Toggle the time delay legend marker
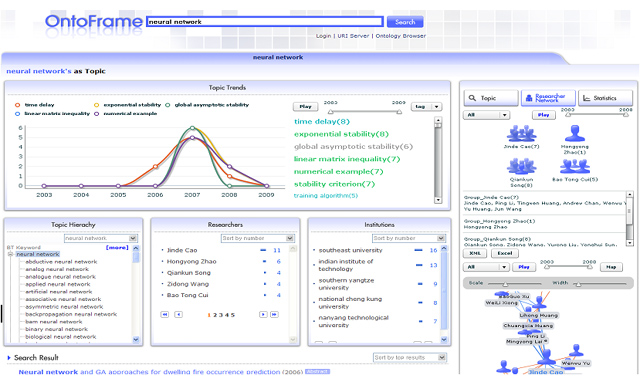The image size is (640, 392). click(18, 105)
